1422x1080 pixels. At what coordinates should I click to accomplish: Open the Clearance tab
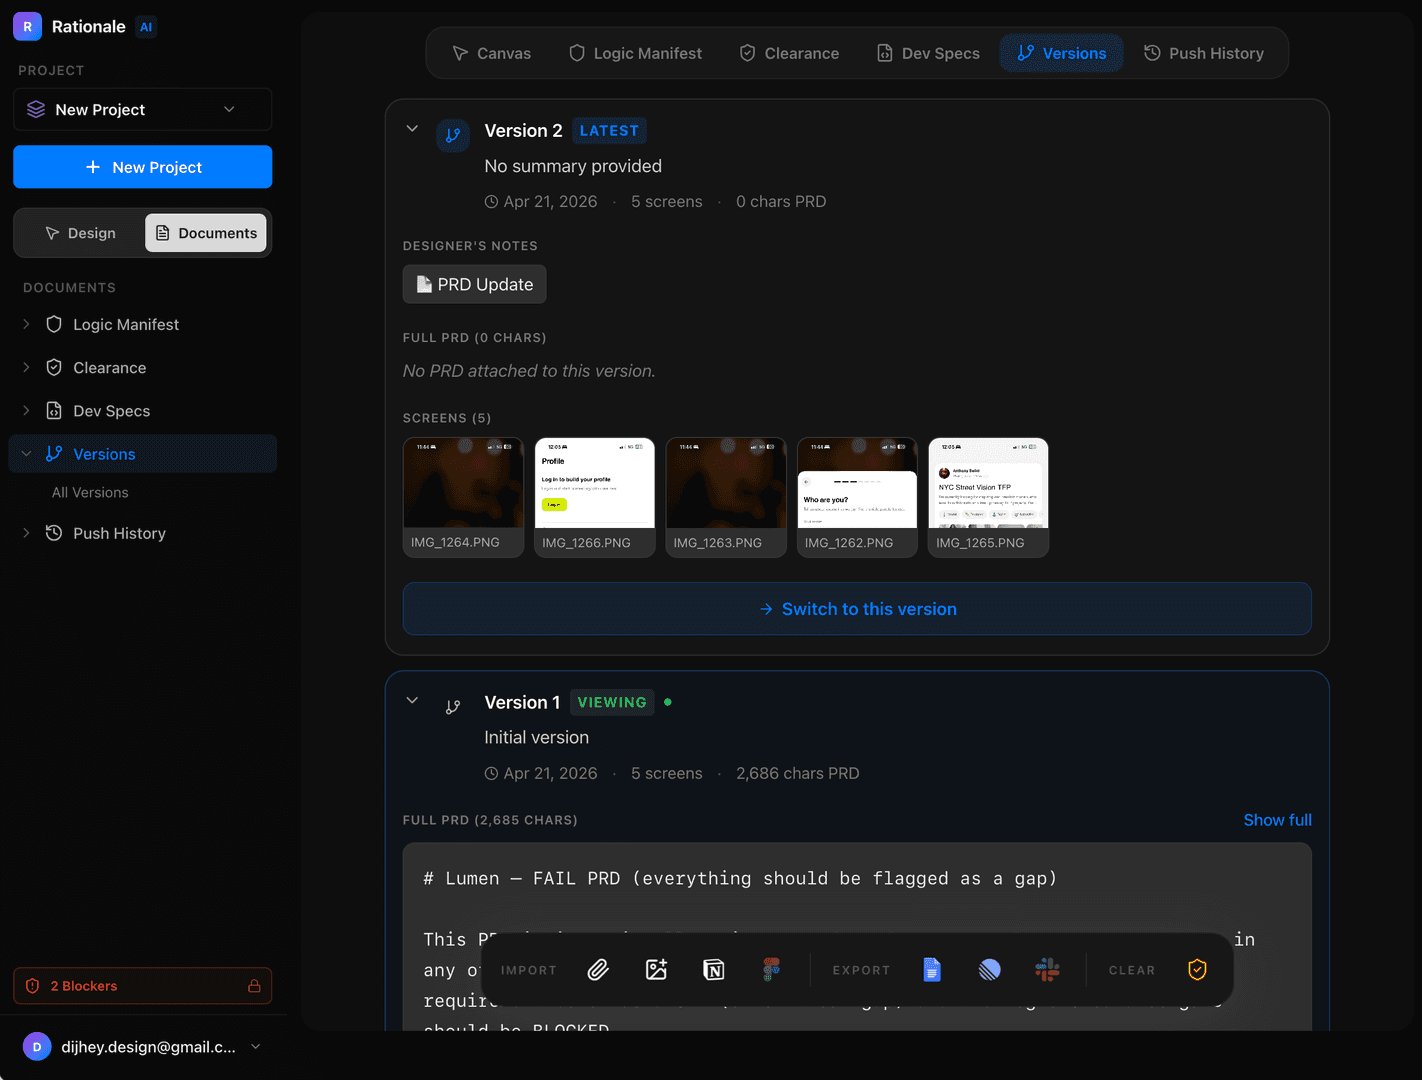[x=789, y=53]
